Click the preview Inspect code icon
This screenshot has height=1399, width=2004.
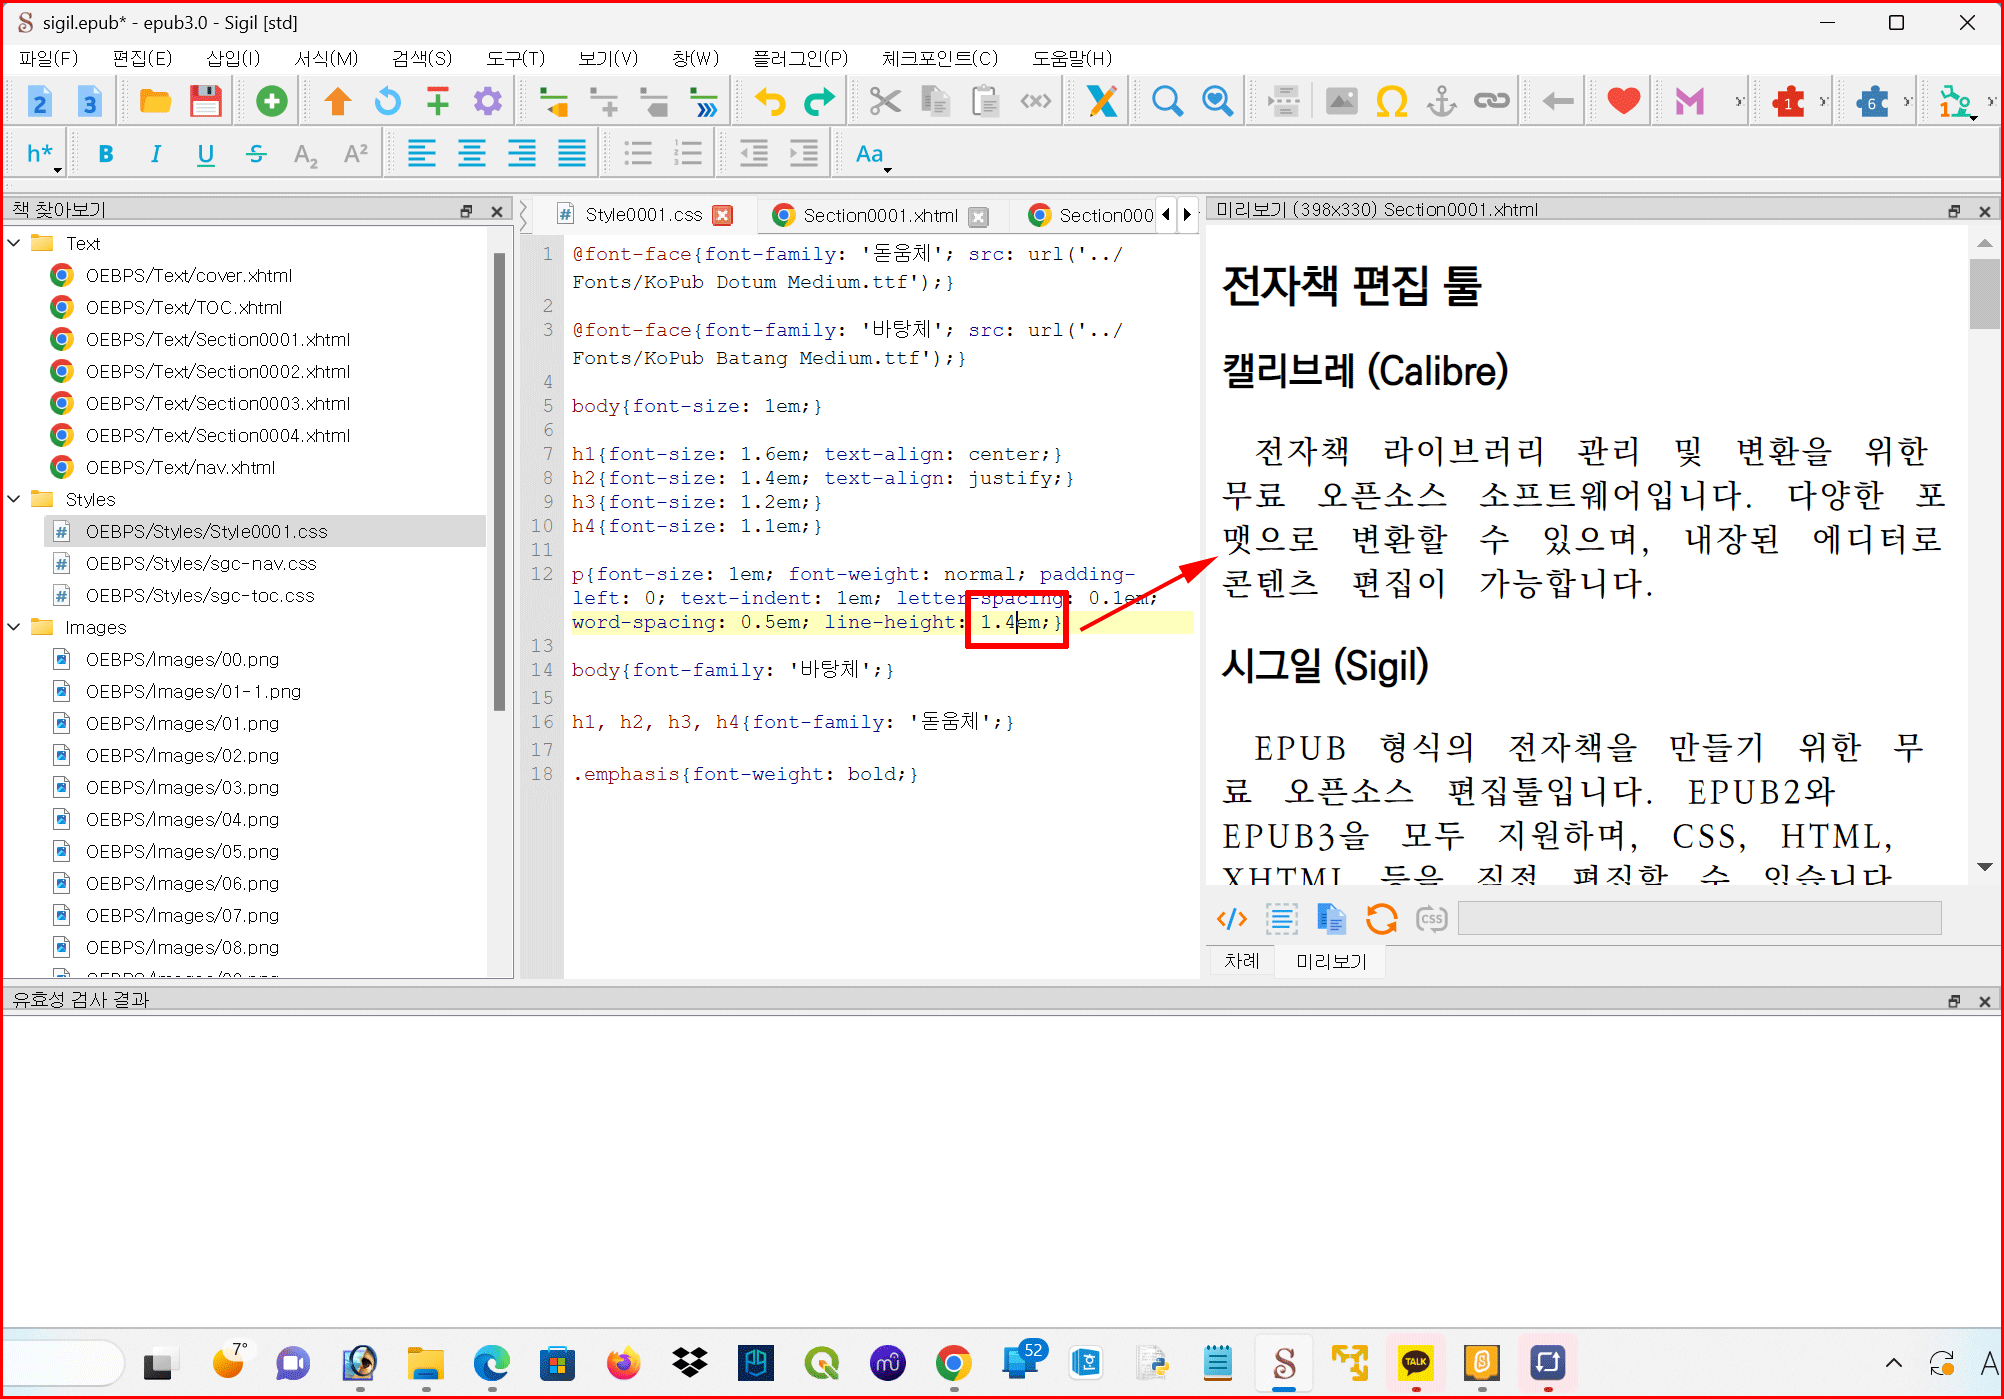(x=1231, y=918)
